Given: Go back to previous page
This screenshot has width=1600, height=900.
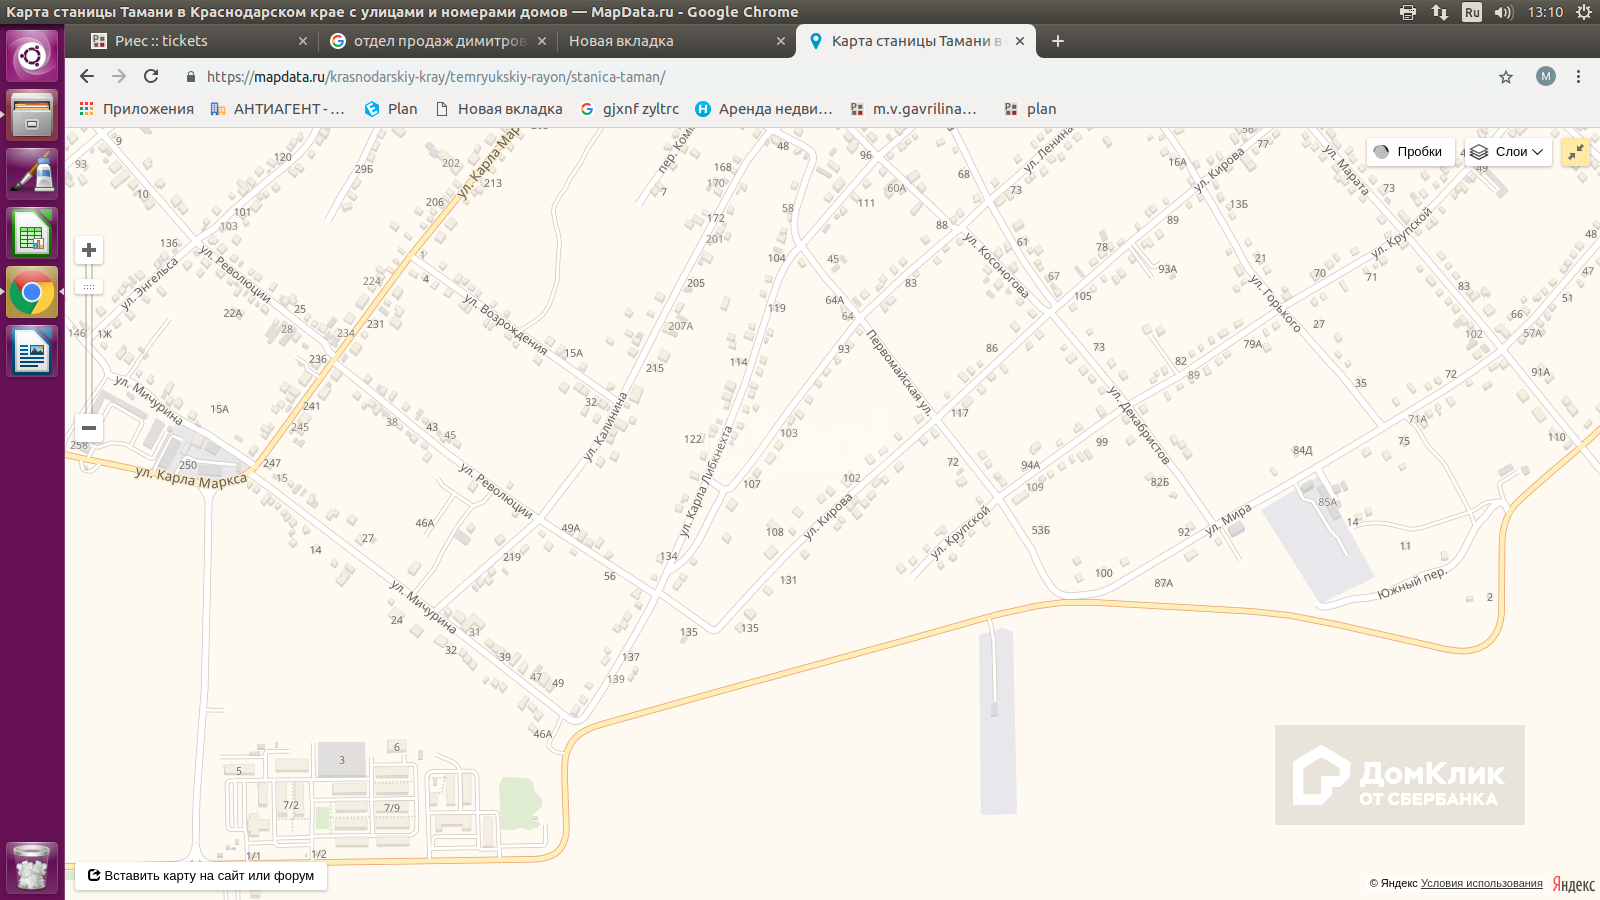Looking at the screenshot, I should 87,77.
